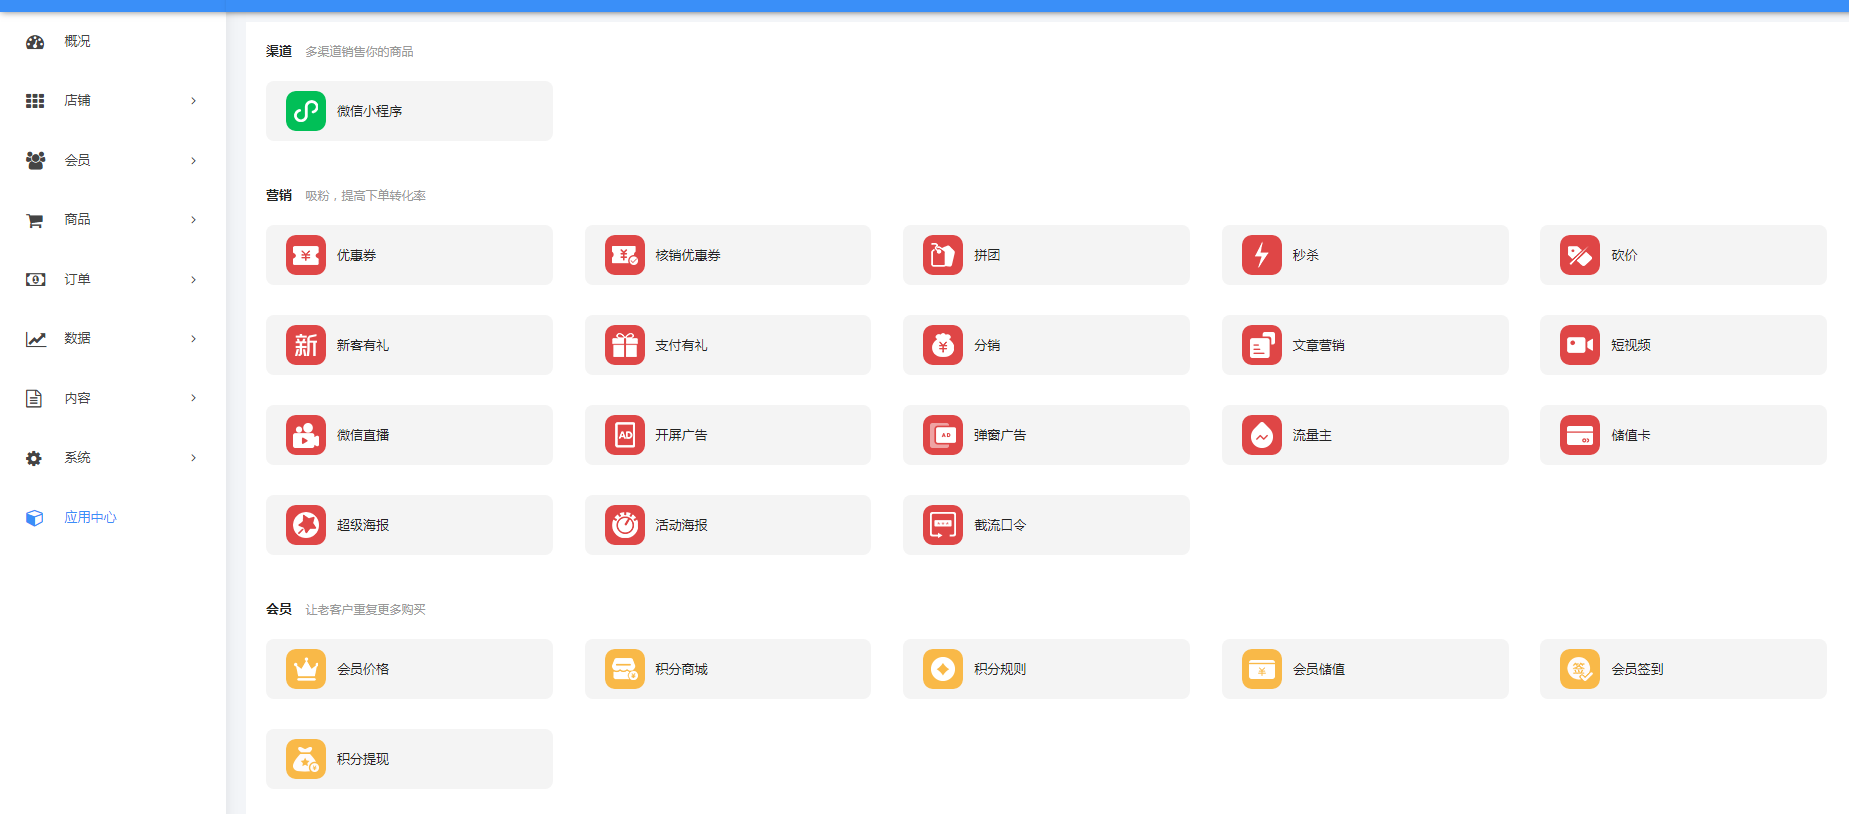1849x814 pixels.
Task: Open the 拼团 group buying app
Action: point(1045,255)
